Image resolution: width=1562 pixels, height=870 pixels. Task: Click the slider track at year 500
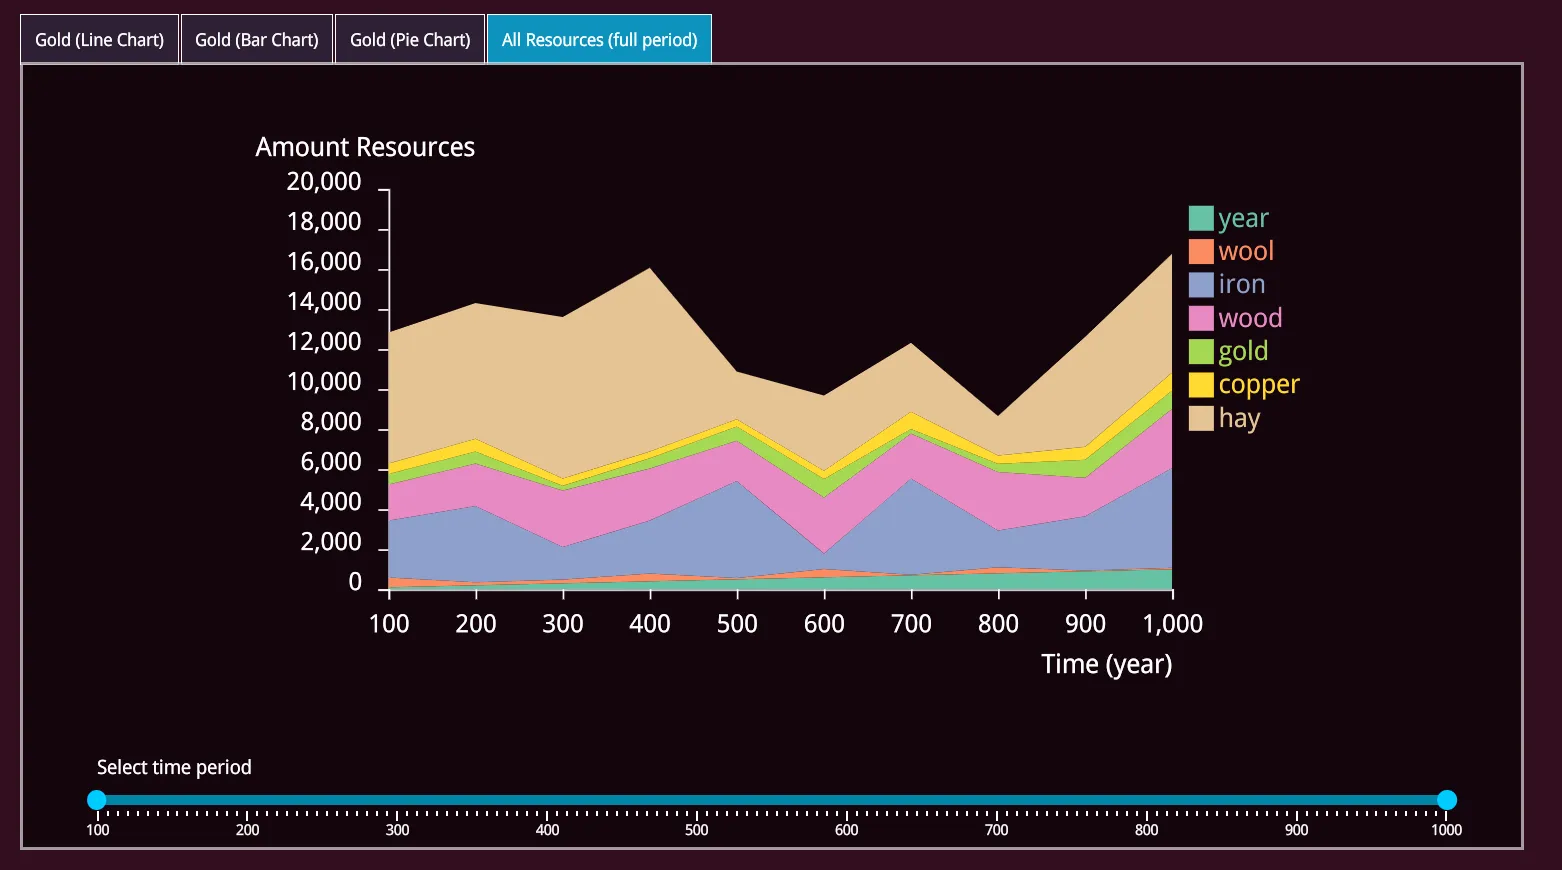(x=697, y=800)
